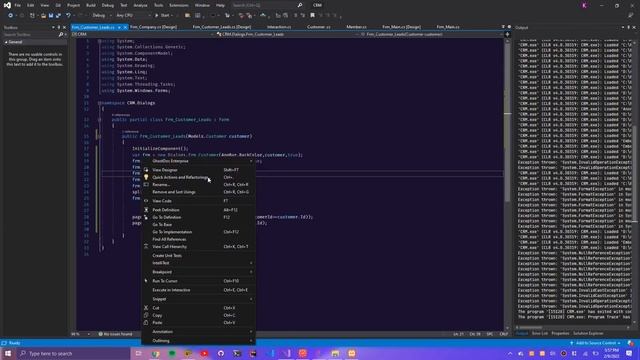This screenshot has width=640, height=360.
Task: Open the Extensions menu
Action: click(179, 5)
